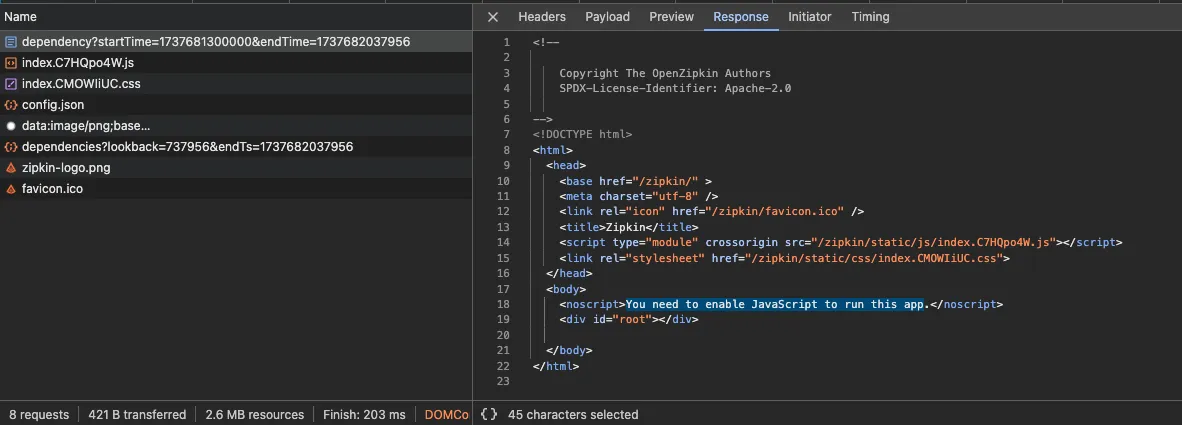Click the '<!DOCTYPE html>' line
Viewport: 1182px width, 425px height.
[x=582, y=135]
